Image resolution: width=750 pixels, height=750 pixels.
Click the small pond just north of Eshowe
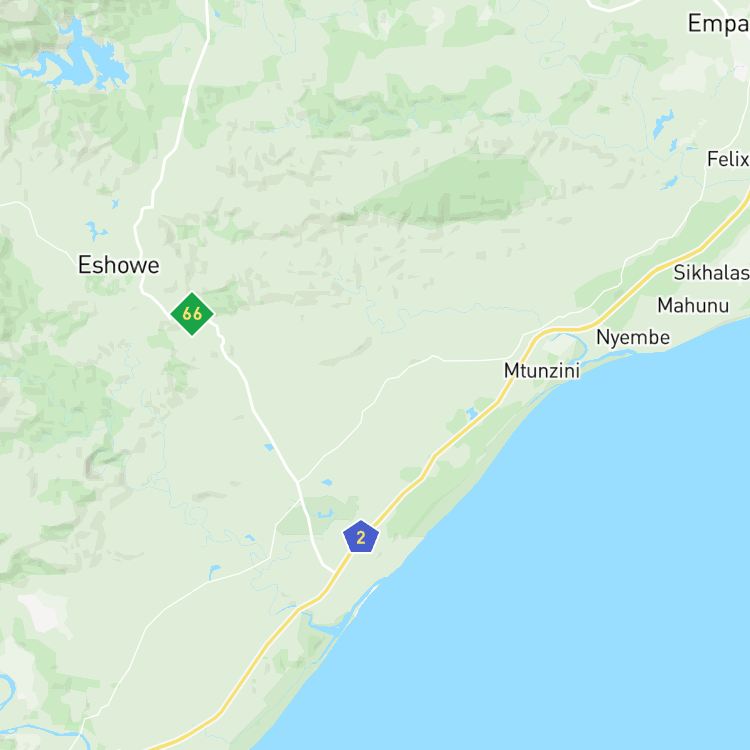pos(96,230)
